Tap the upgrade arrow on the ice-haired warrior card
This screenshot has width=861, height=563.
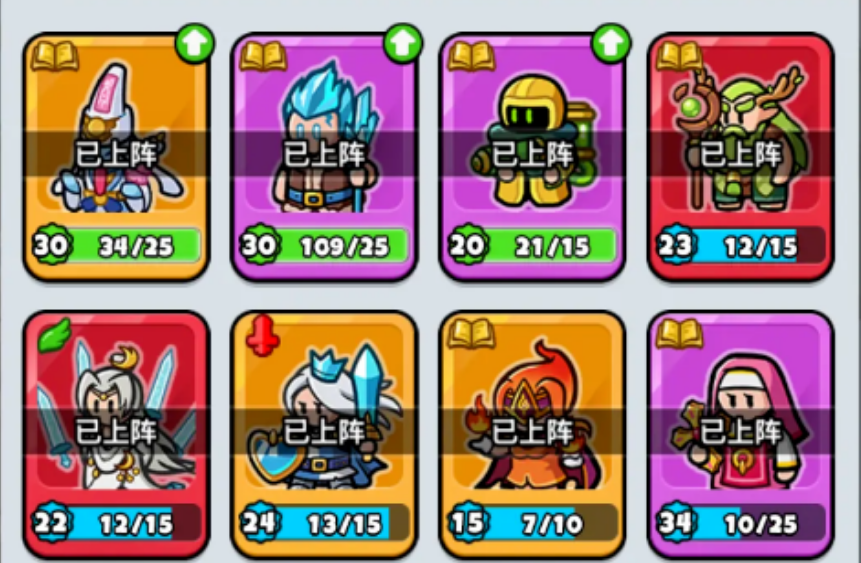click(402, 43)
